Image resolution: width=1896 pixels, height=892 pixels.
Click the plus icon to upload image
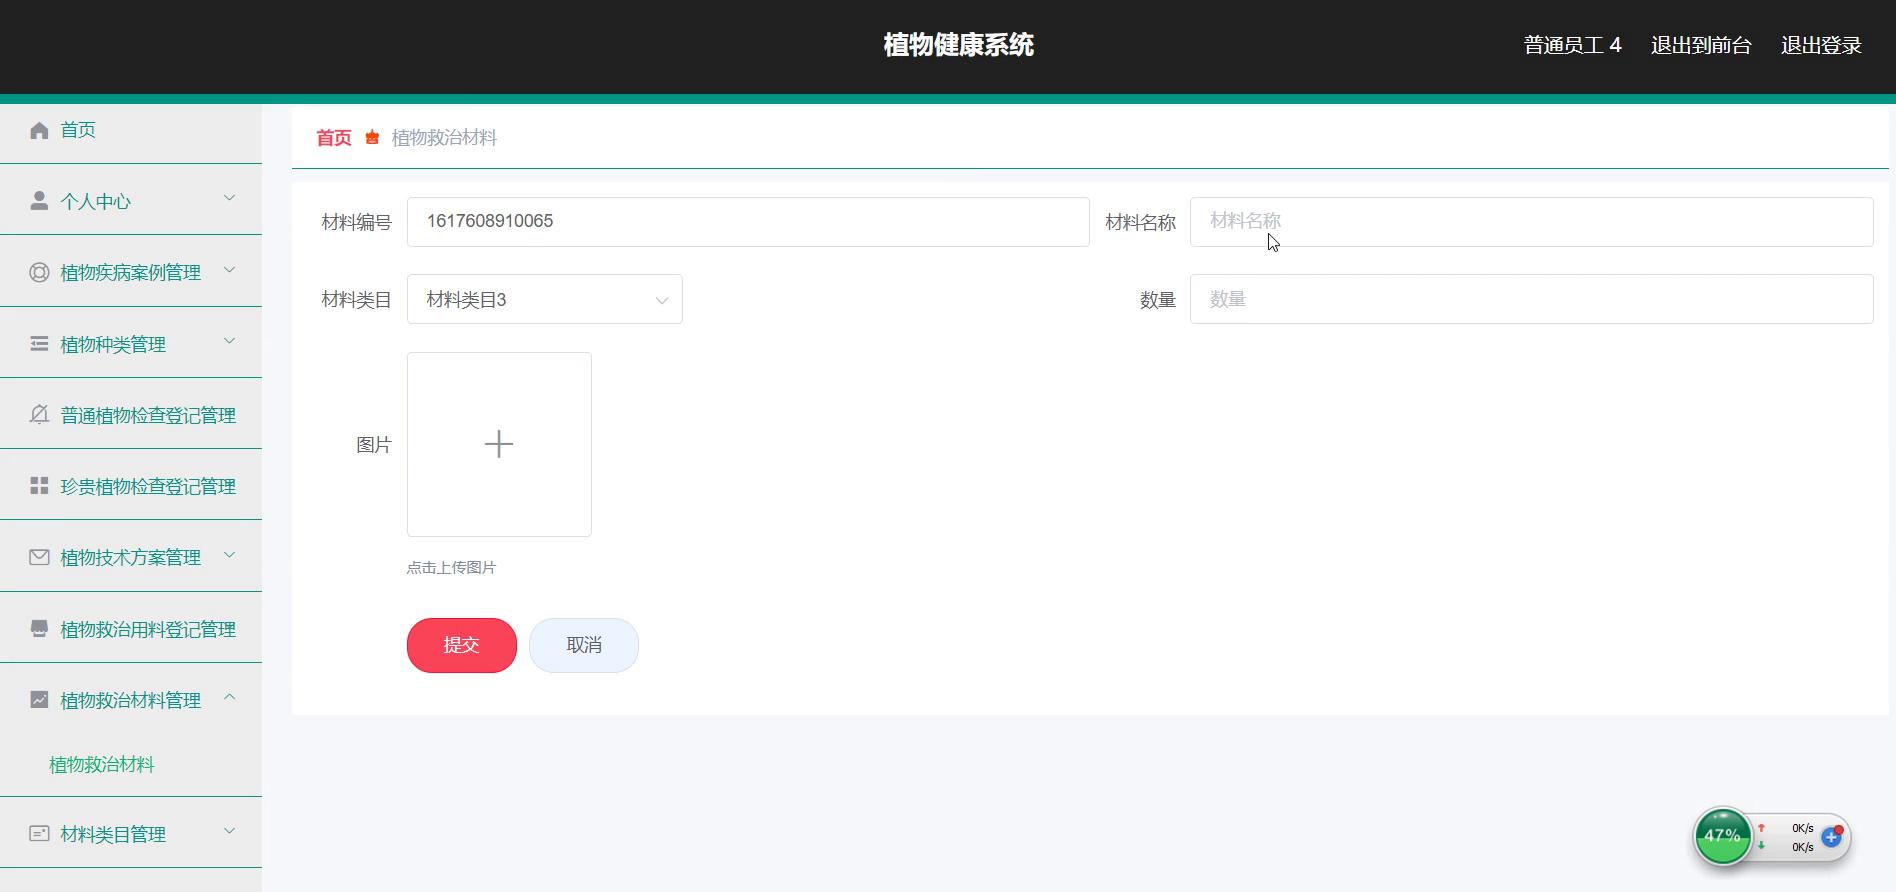(x=499, y=444)
